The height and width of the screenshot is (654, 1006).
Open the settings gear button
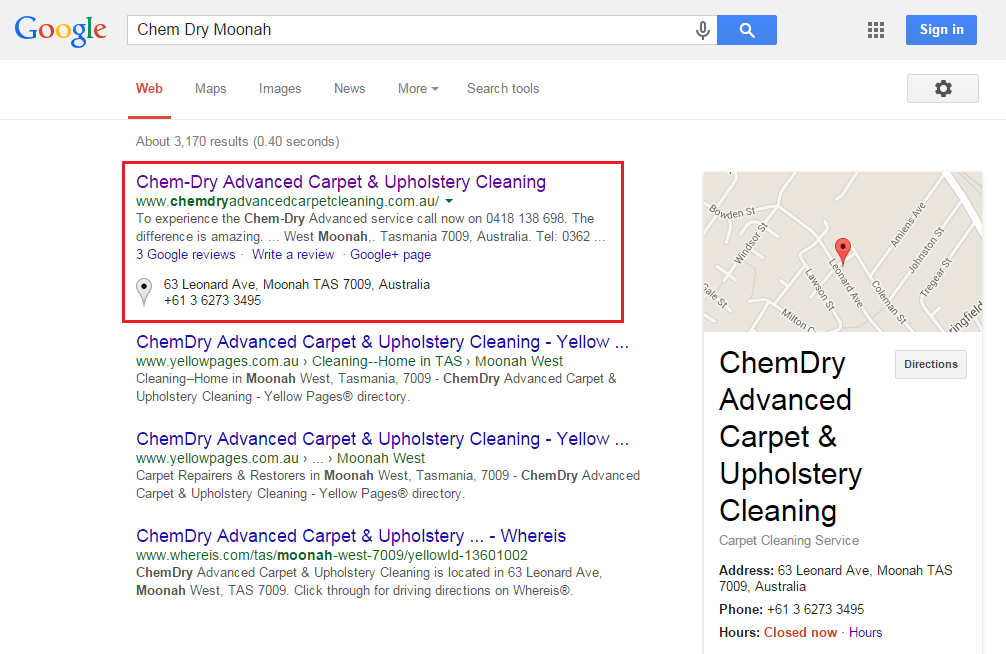(x=942, y=89)
